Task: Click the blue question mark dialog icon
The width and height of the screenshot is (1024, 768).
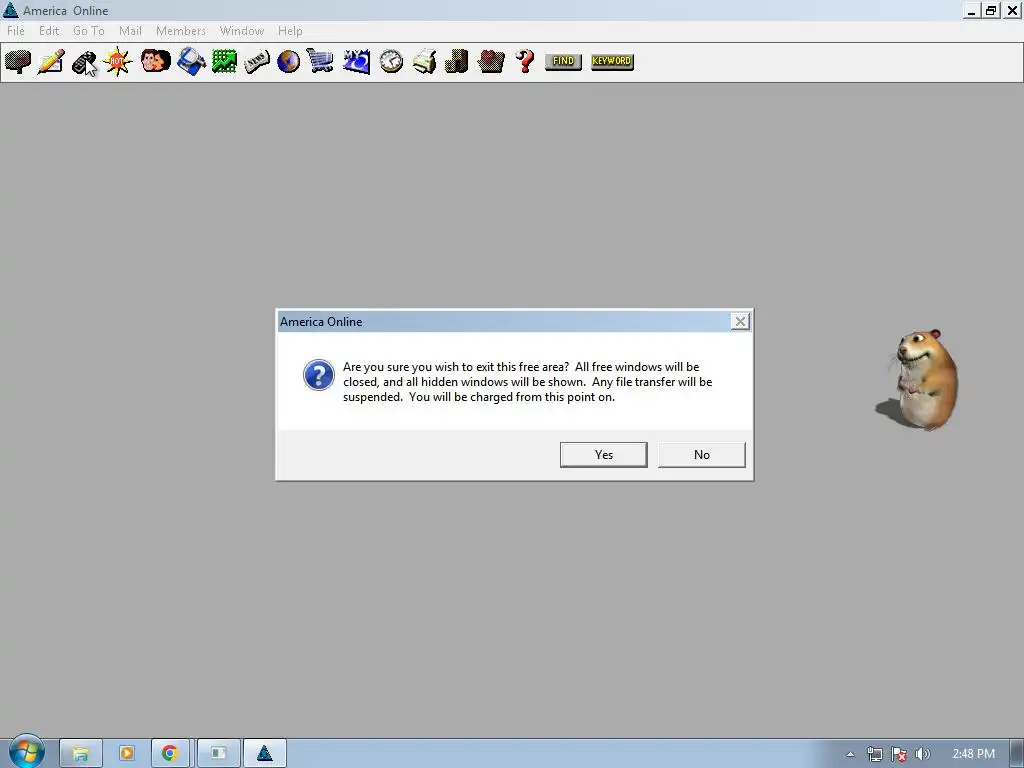Action: pos(319,375)
